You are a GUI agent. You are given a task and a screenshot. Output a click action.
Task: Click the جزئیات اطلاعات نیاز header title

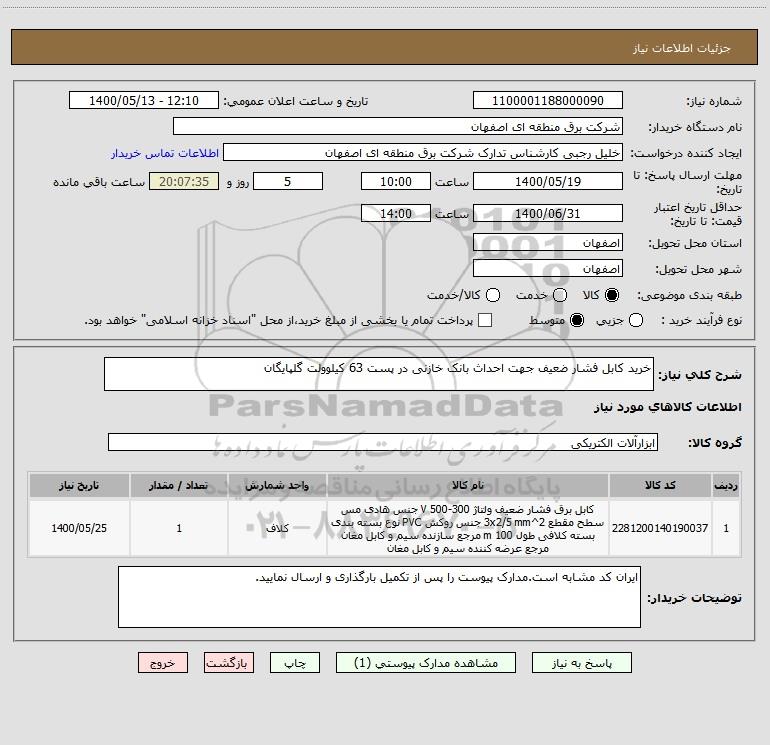coord(682,48)
